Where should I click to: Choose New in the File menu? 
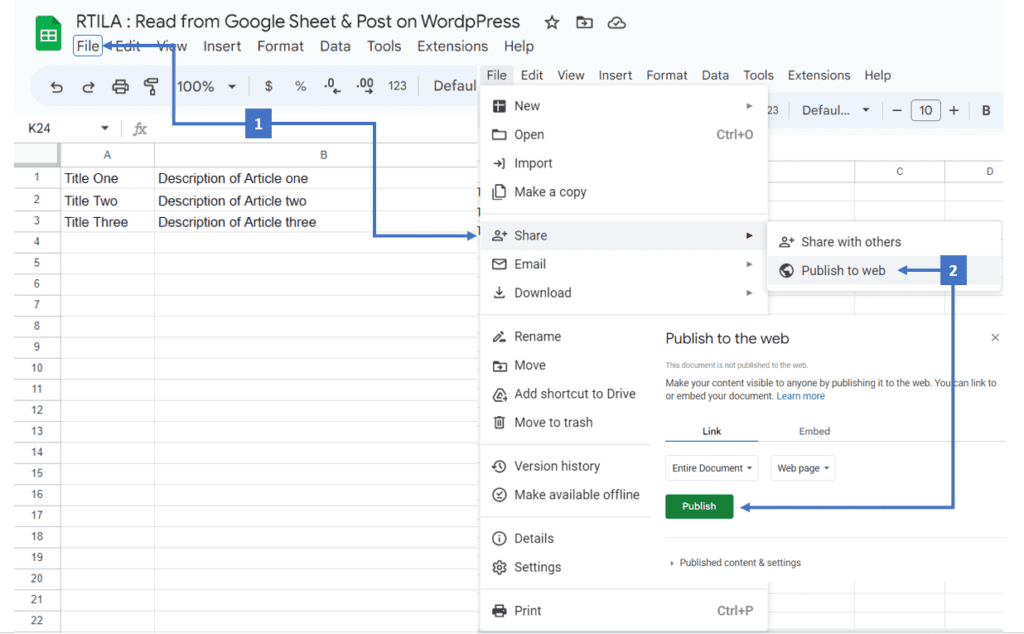click(x=624, y=106)
